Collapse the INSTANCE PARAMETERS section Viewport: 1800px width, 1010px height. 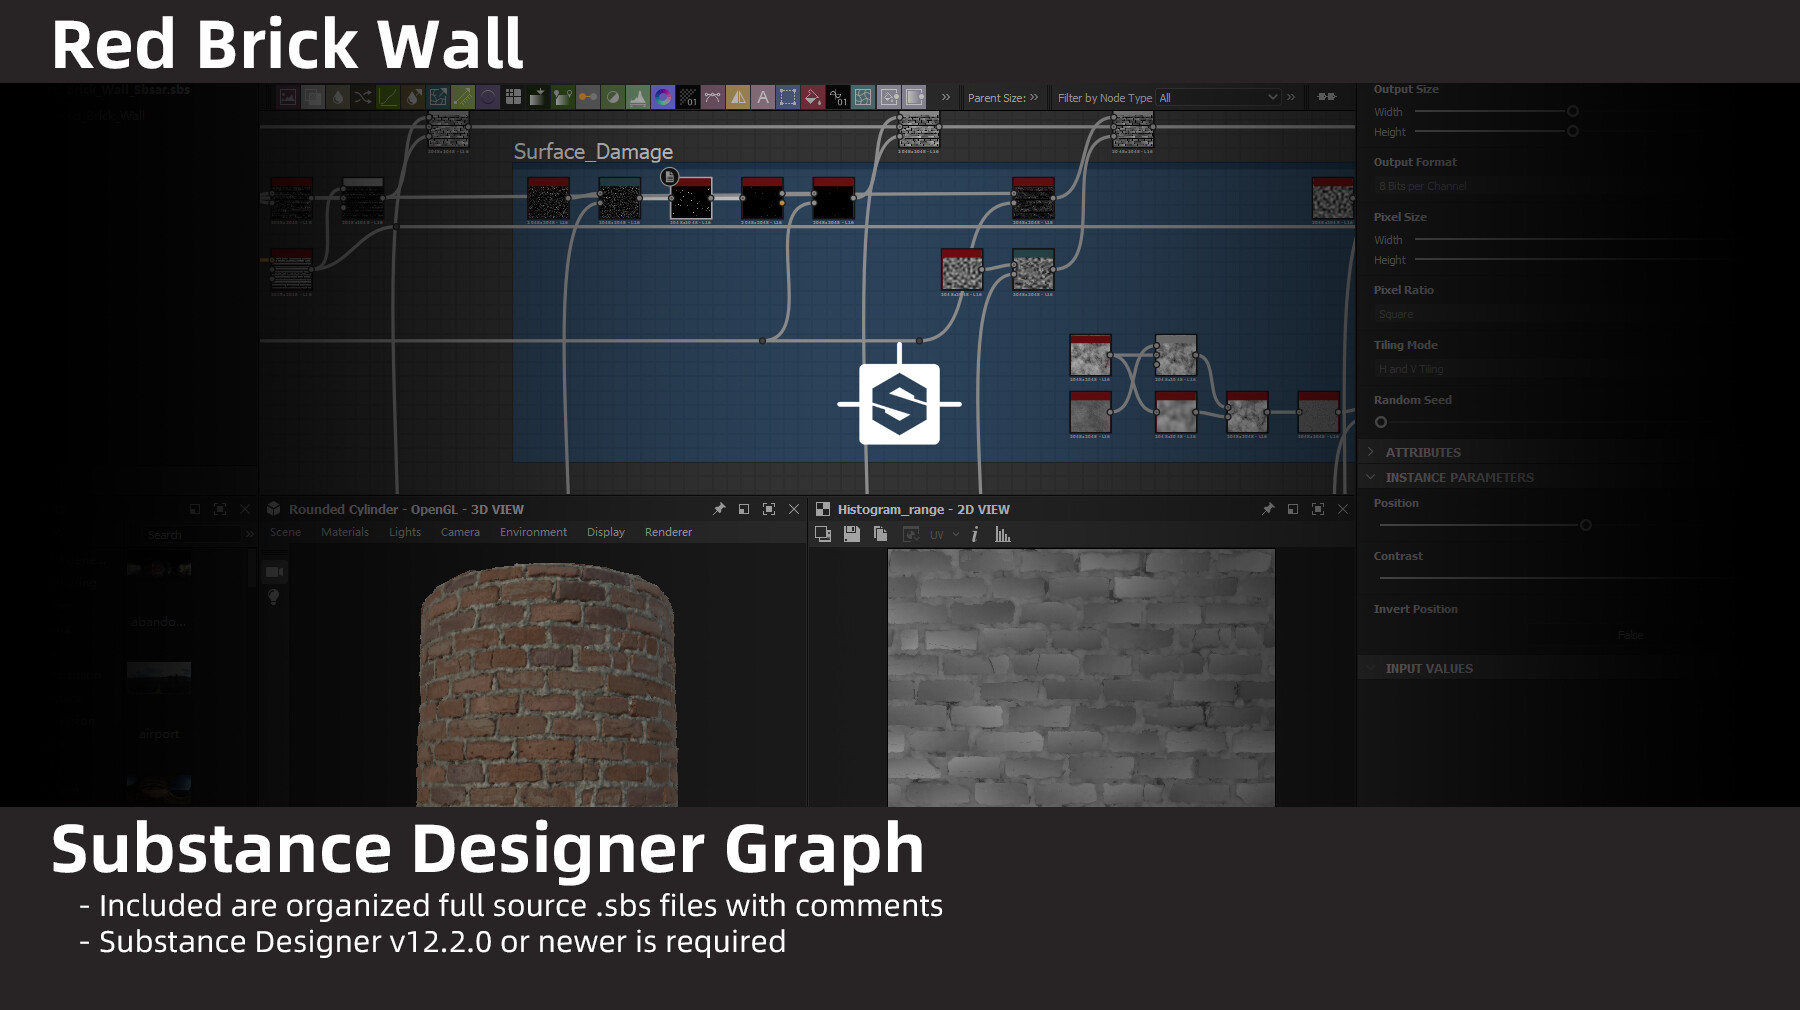pos(1371,477)
